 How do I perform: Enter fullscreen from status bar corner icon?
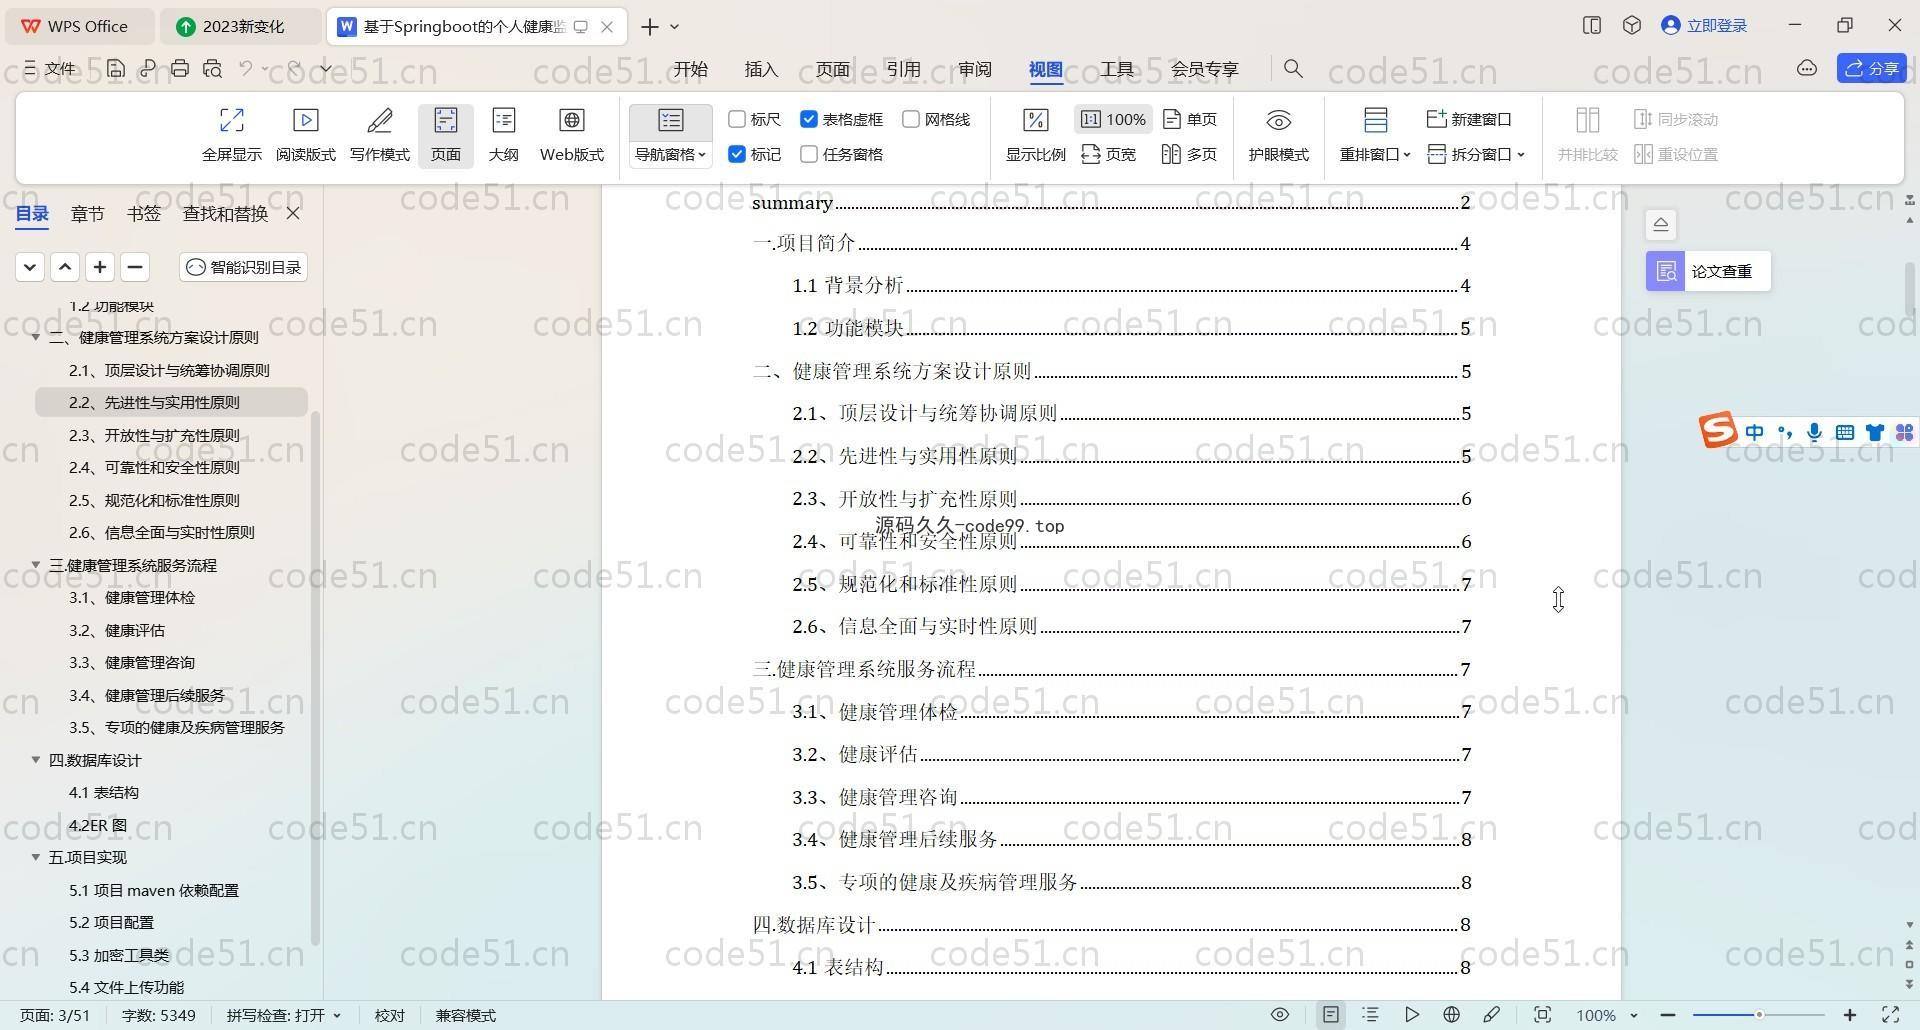(1890, 1015)
